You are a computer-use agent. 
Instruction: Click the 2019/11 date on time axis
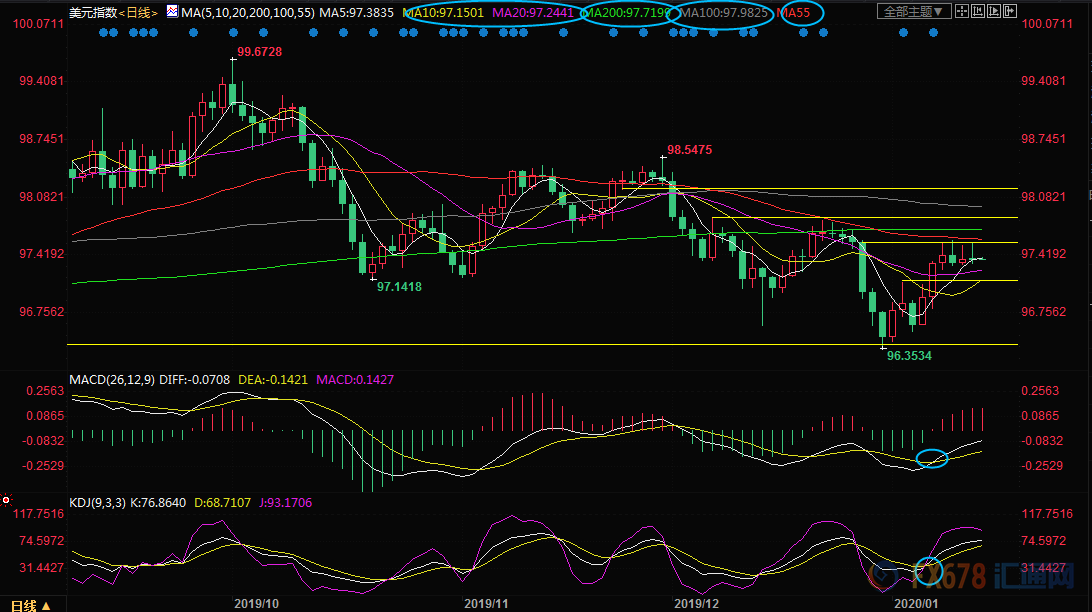(486, 604)
